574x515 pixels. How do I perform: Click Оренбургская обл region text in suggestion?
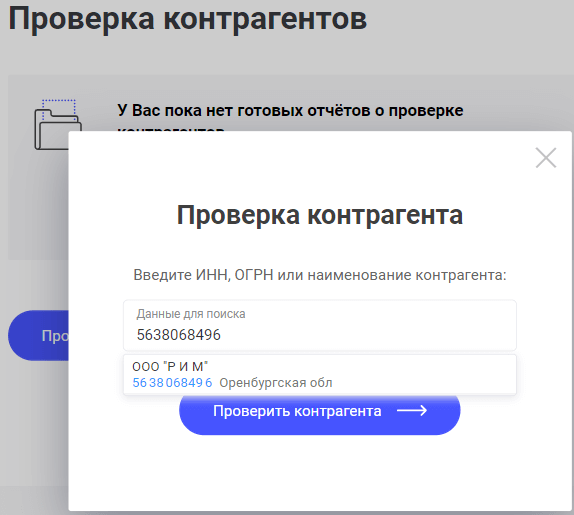(276, 383)
